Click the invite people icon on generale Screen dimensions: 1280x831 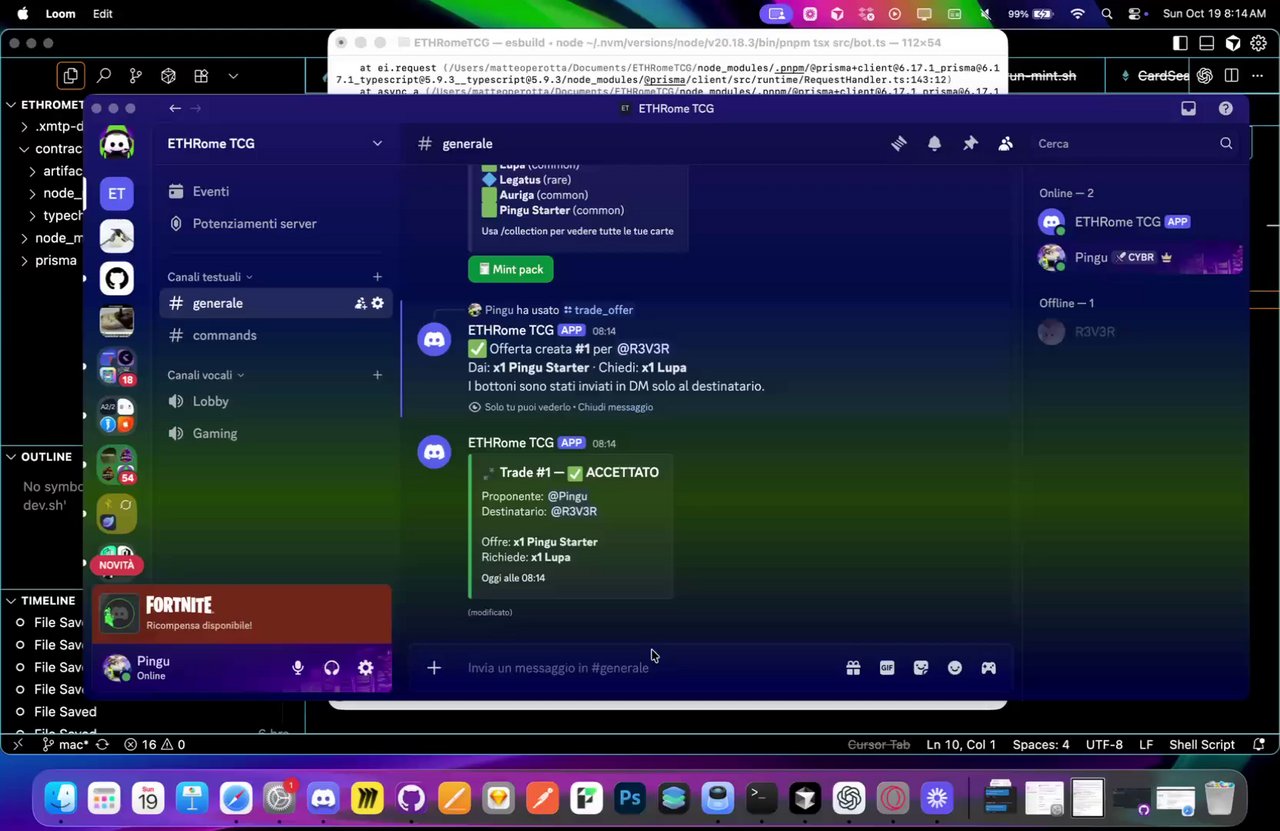tap(360, 303)
